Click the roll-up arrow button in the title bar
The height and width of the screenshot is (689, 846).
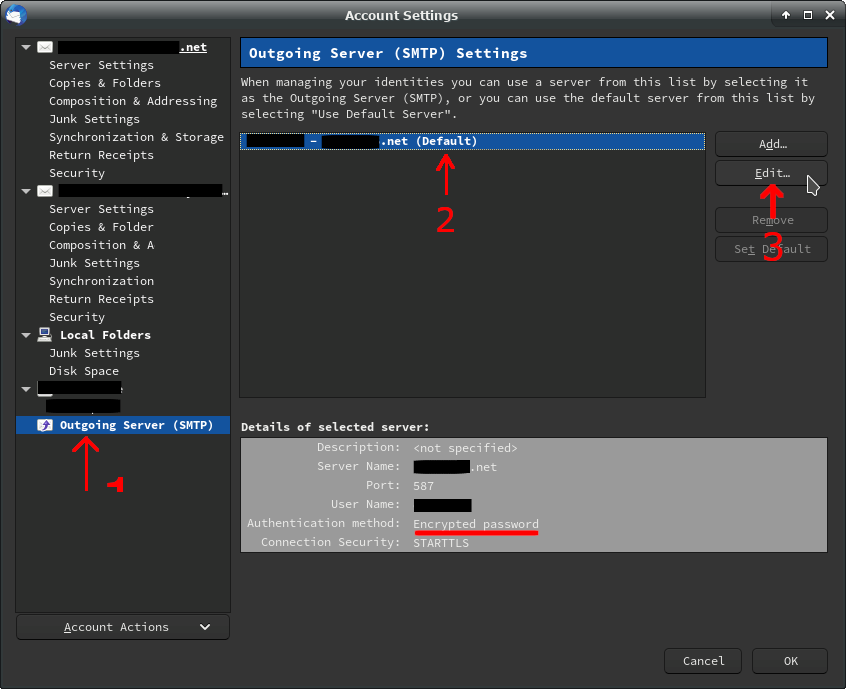(x=786, y=15)
